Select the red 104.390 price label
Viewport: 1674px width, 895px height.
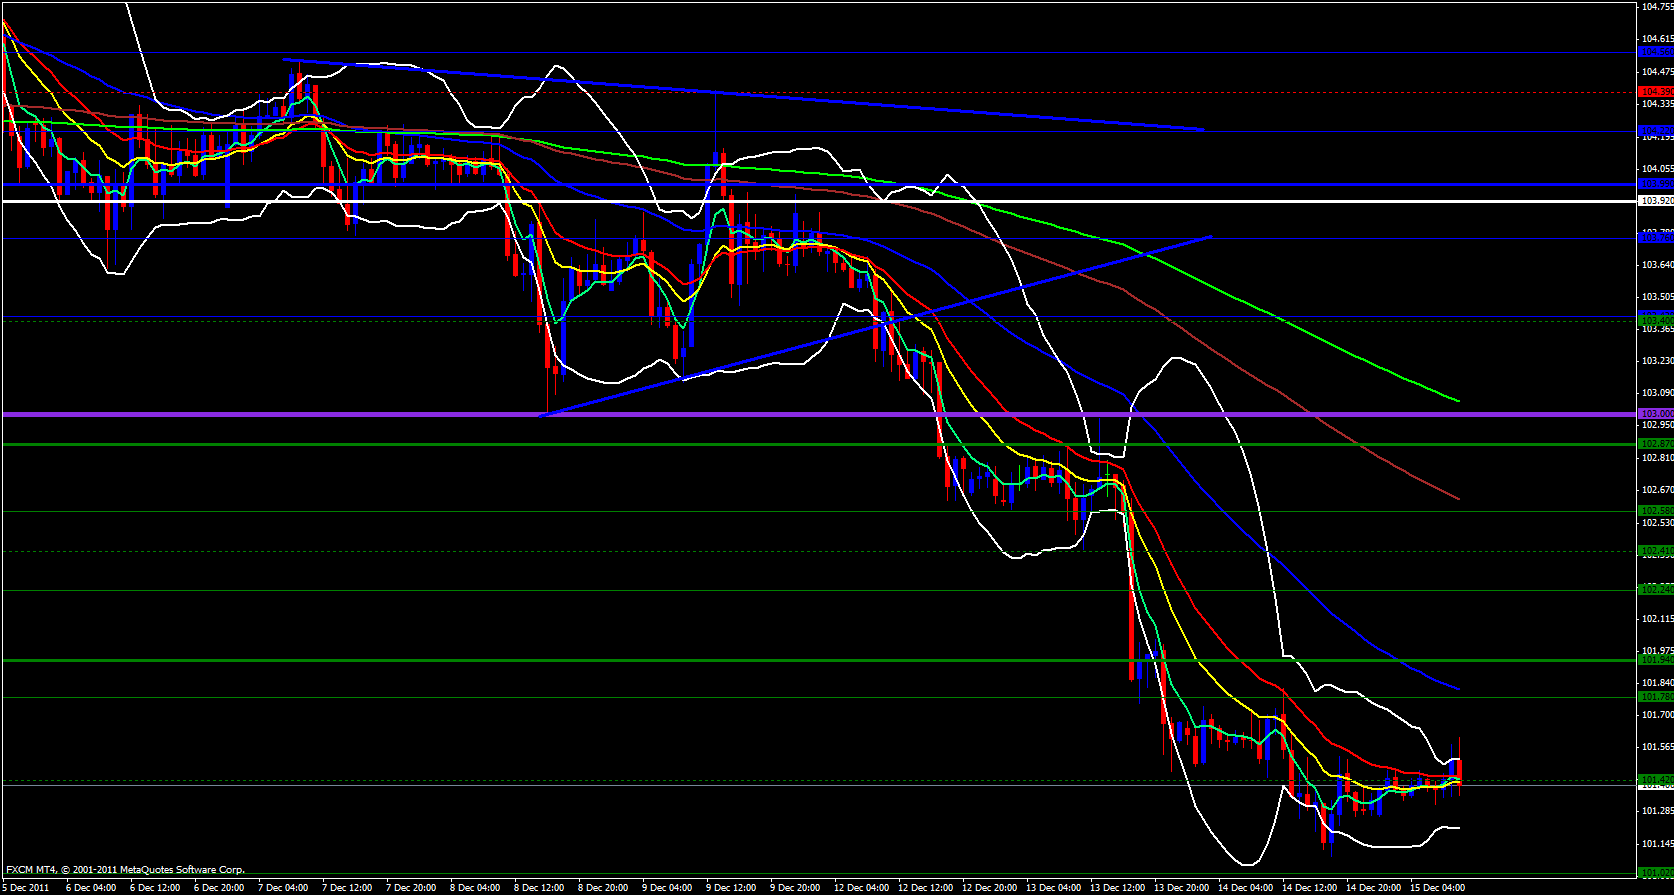(1656, 92)
